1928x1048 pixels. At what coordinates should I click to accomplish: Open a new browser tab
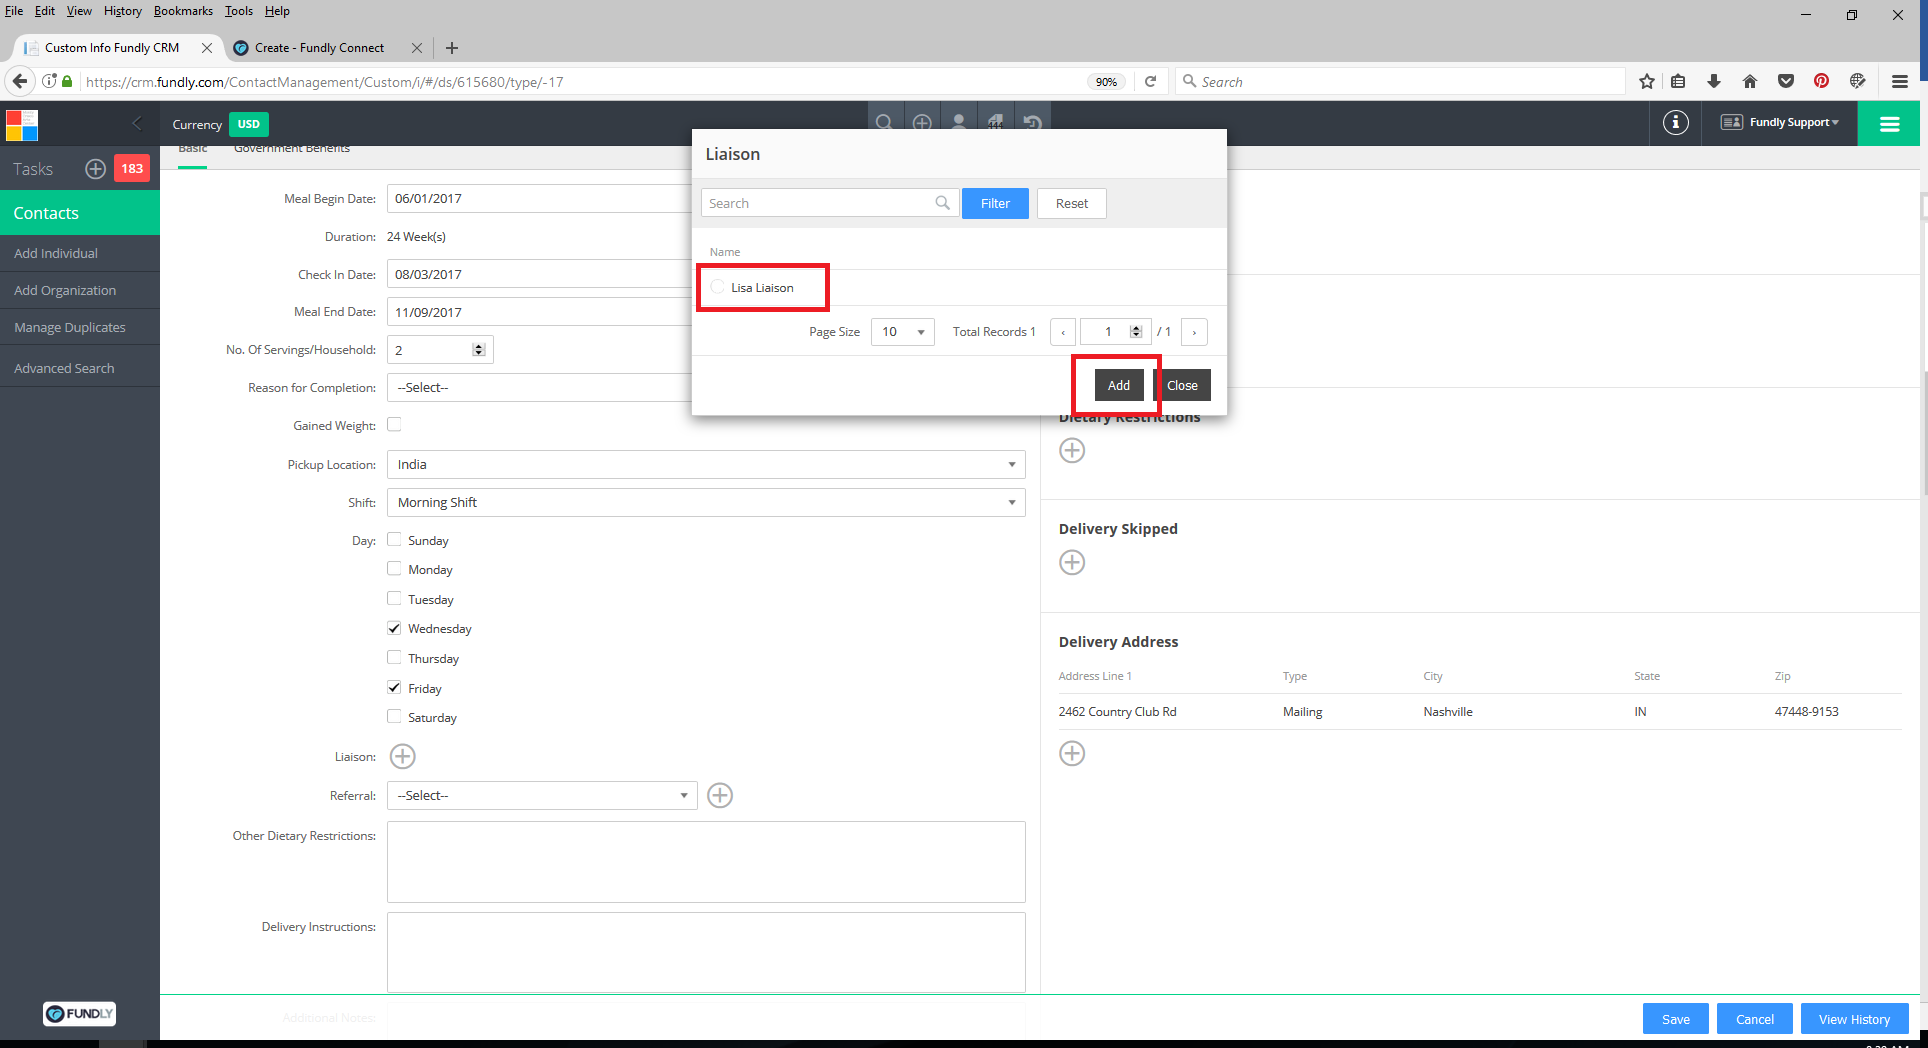452,48
